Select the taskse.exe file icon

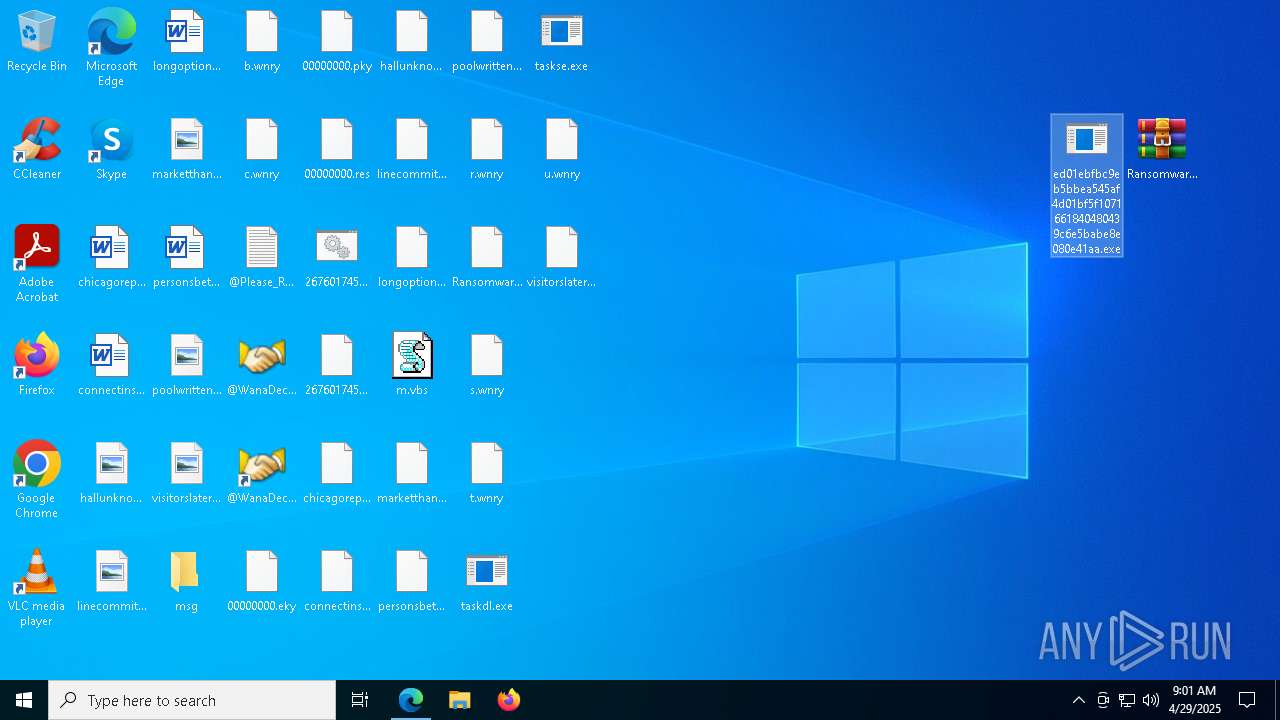tap(561, 42)
